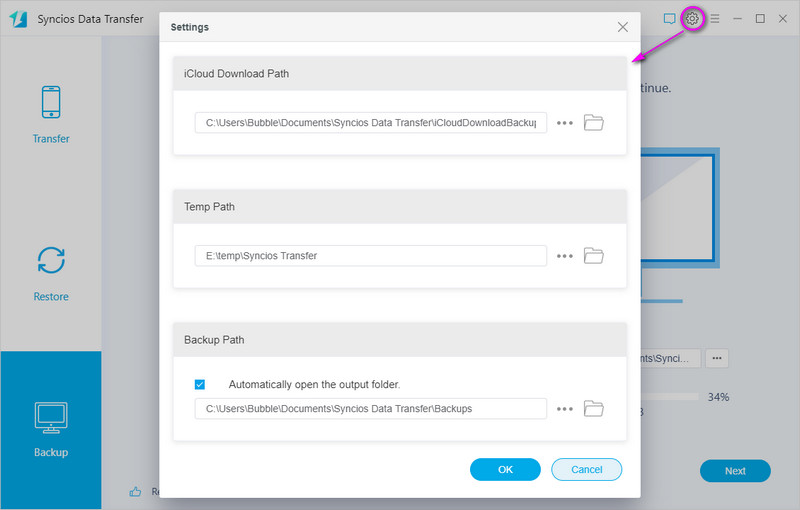The image size is (800, 510).
Task: Close the Settings dialog with X
Action: [622, 27]
